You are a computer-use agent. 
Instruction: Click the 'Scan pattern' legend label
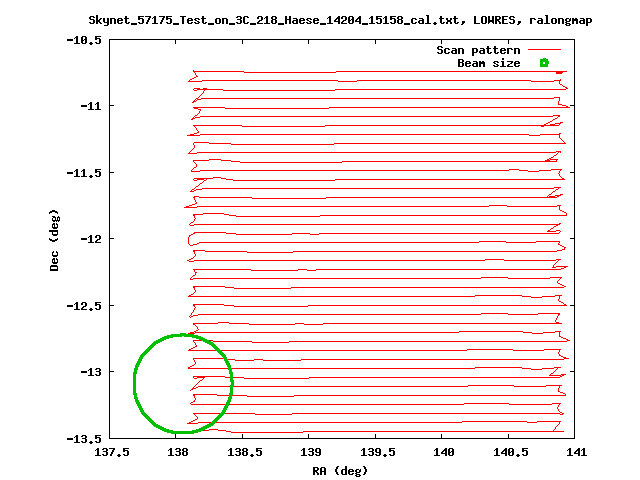(x=478, y=50)
